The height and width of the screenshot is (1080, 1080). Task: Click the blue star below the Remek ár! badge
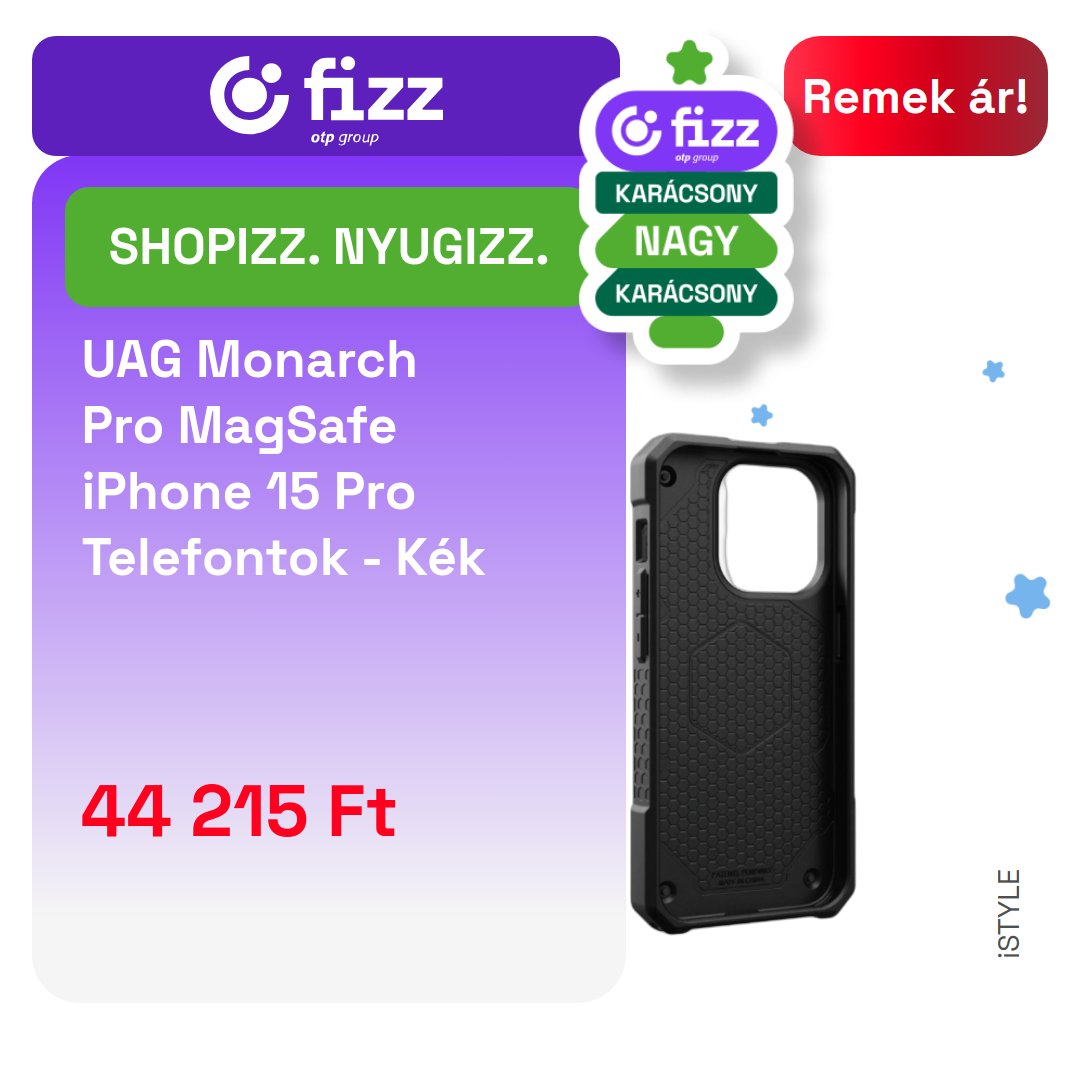(x=993, y=371)
